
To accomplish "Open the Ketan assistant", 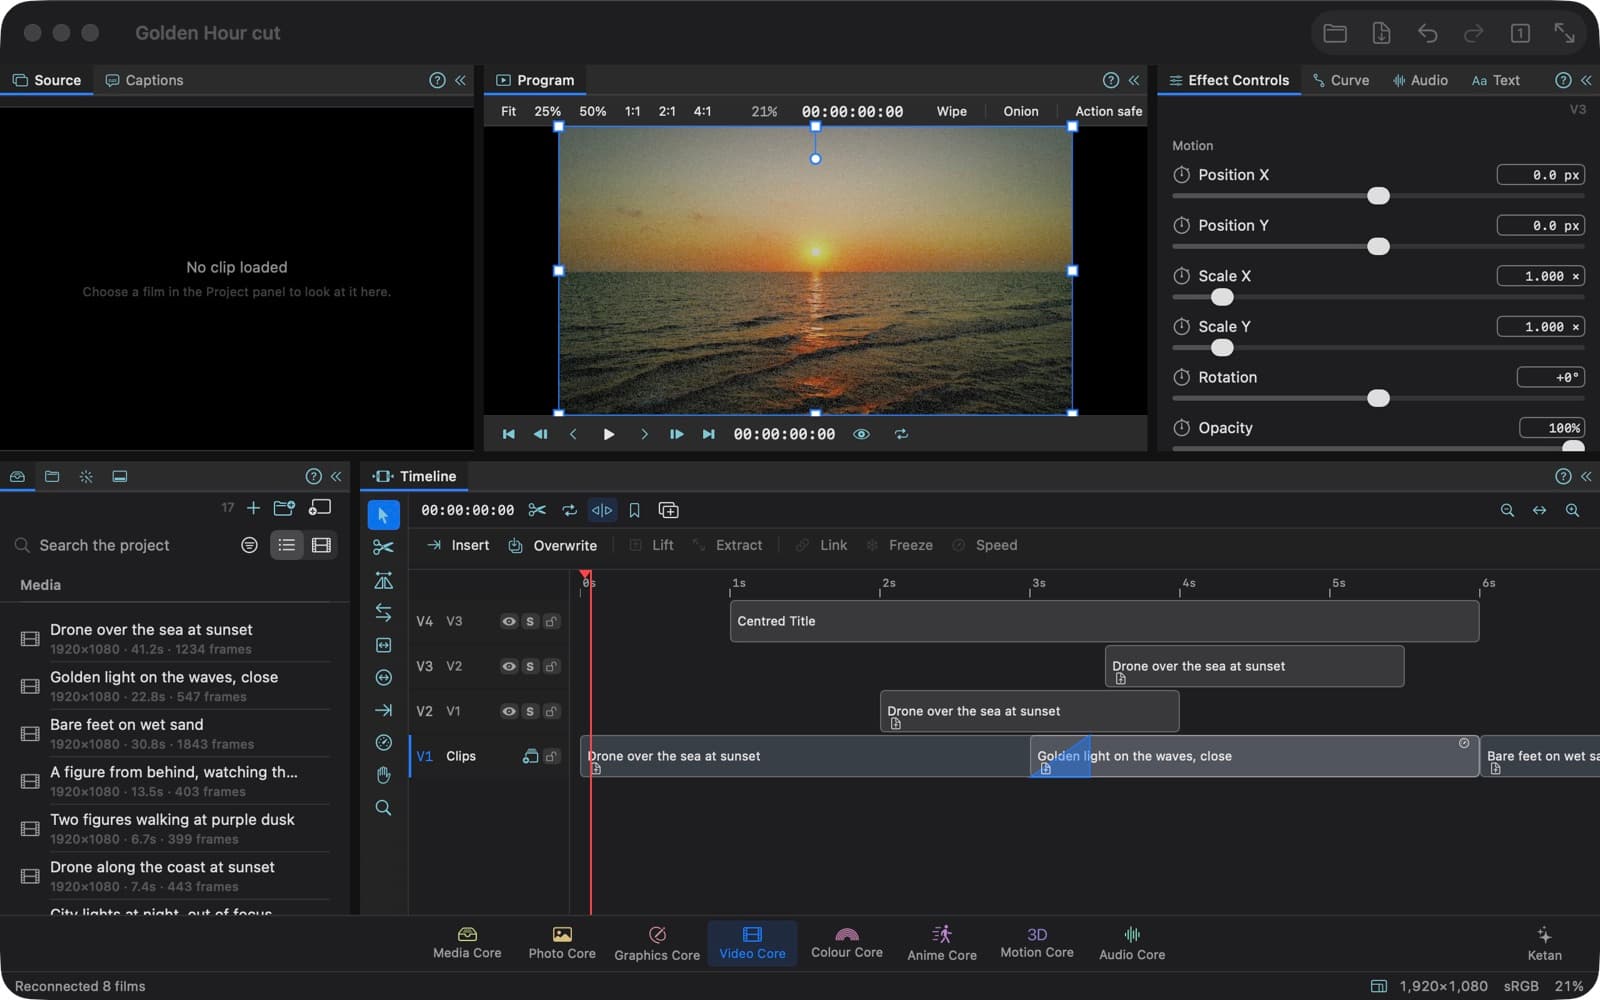I will (x=1544, y=943).
